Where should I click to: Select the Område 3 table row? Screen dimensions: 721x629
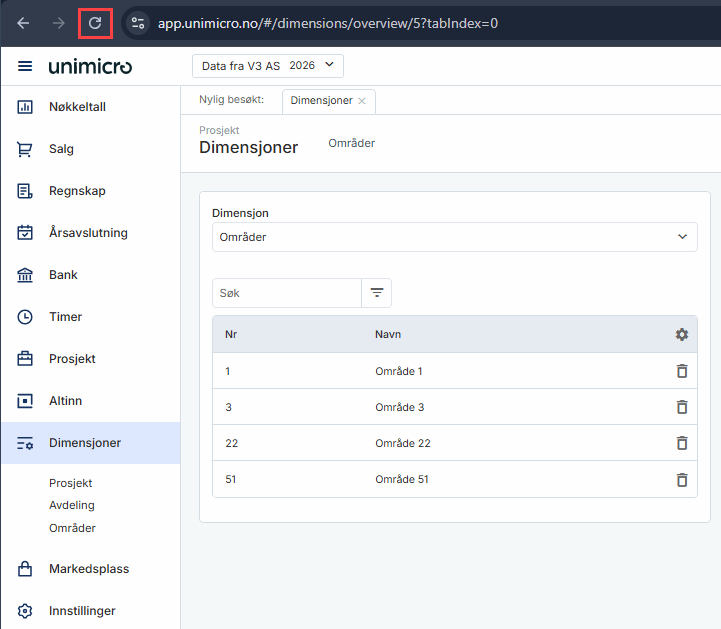point(399,407)
